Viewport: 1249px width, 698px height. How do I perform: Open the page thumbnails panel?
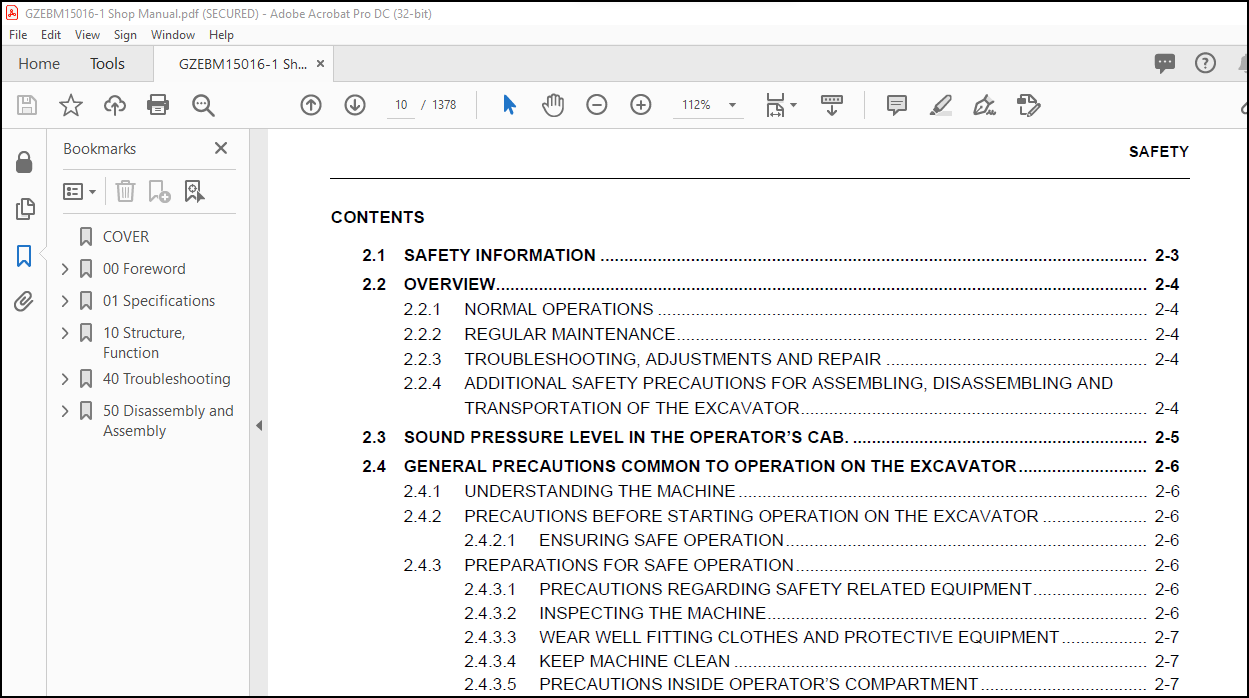click(x=24, y=209)
